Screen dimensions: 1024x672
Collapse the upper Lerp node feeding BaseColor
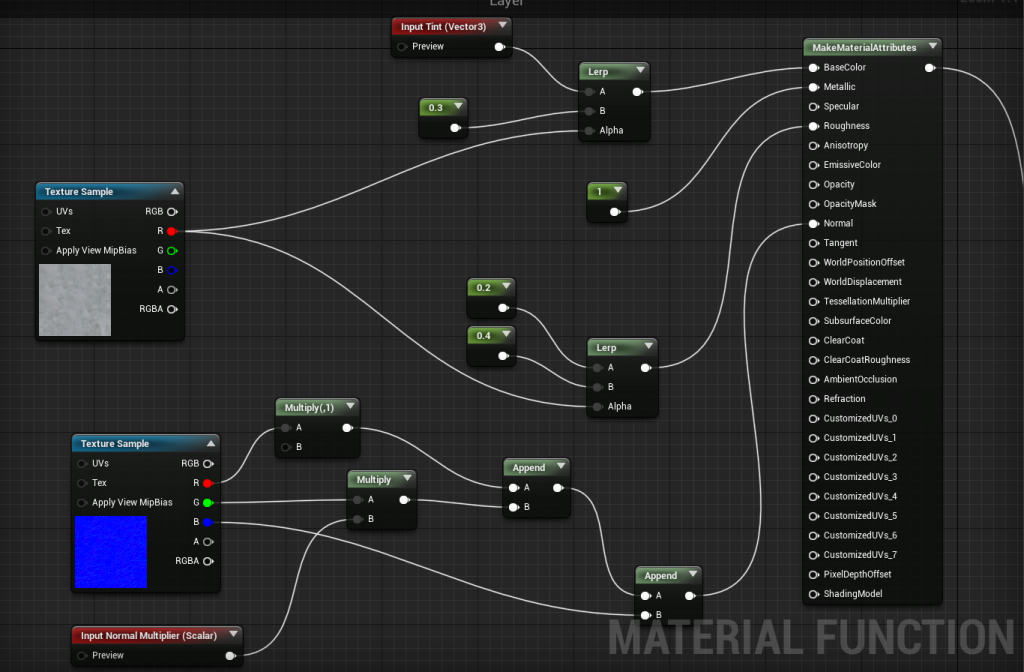click(x=640, y=70)
